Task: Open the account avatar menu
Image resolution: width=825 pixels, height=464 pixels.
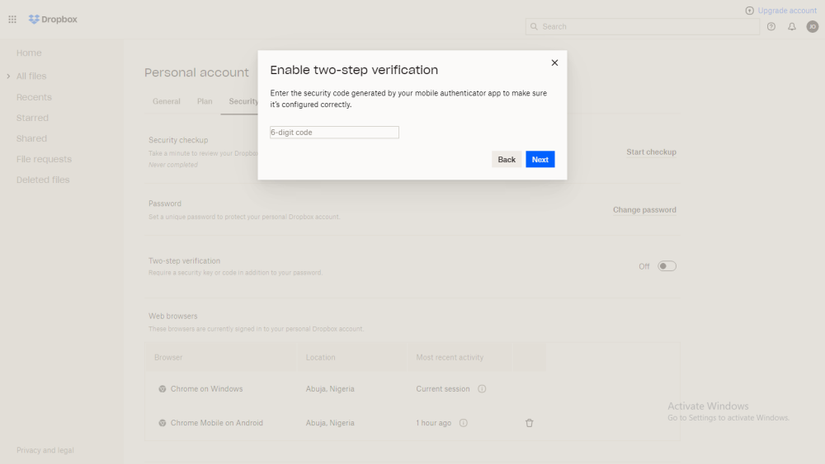Action: (x=812, y=27)
